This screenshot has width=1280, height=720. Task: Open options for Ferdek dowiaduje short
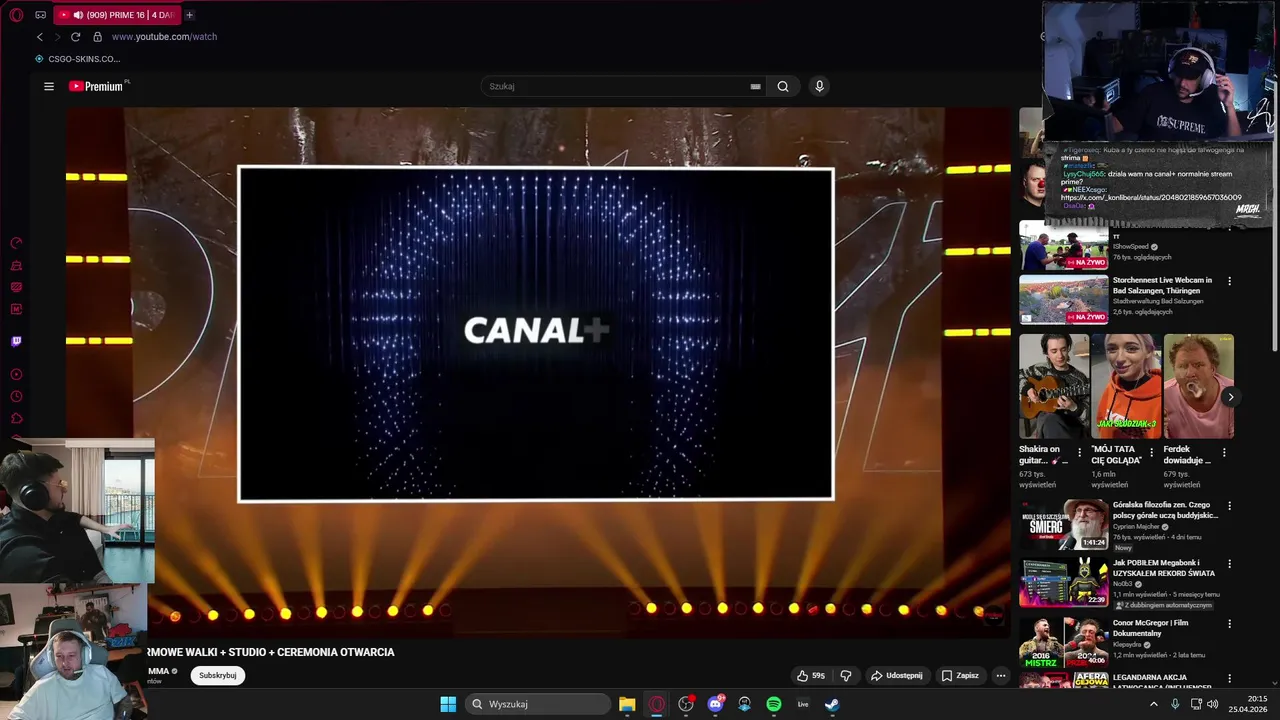(1224, 452)
